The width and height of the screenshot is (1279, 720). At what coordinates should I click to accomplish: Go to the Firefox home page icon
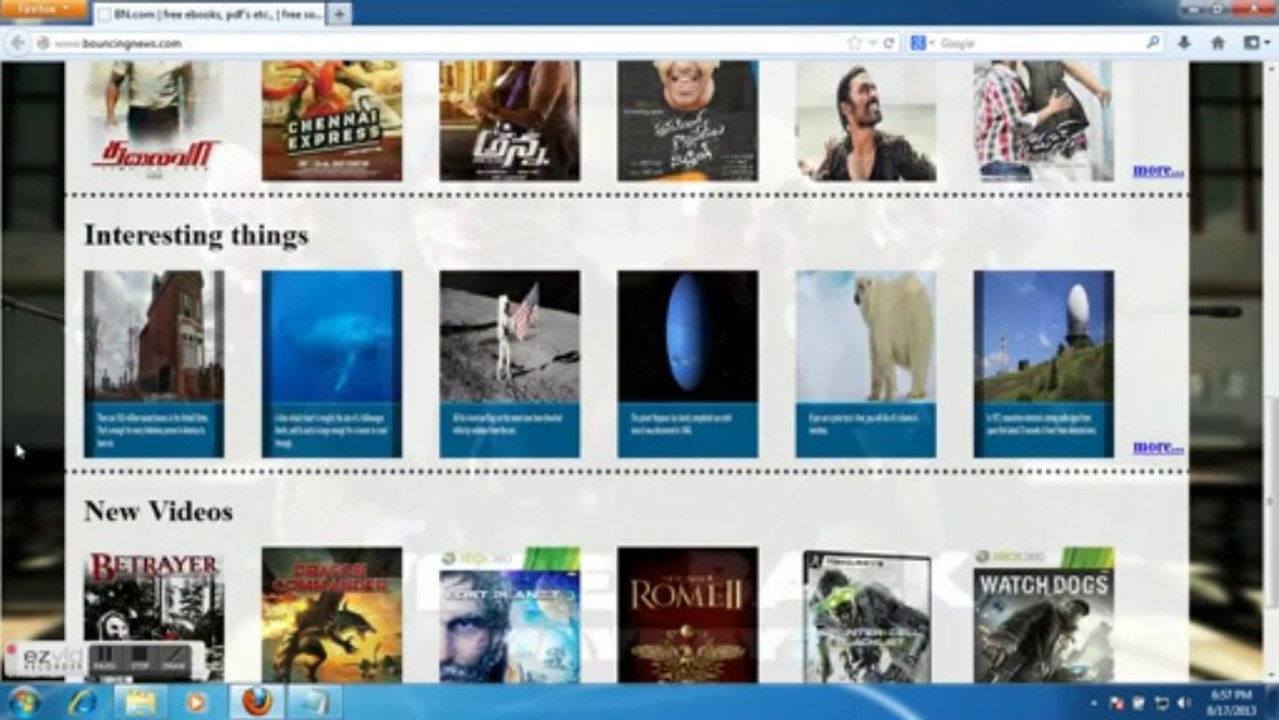pyautogui.click(x=1217, y=43)
